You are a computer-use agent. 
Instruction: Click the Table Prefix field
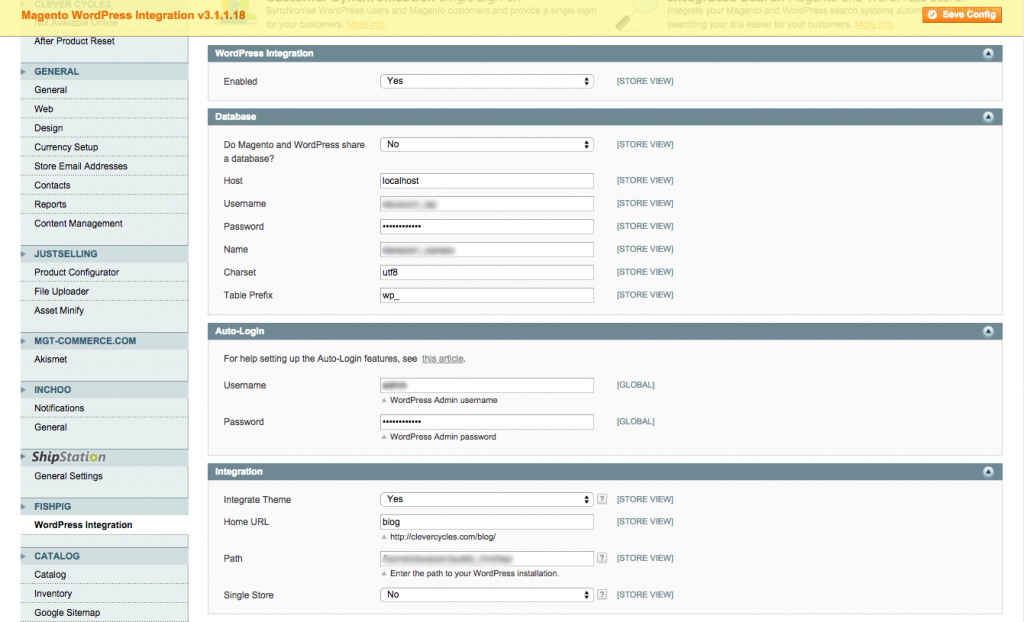[x=487, y=295]
